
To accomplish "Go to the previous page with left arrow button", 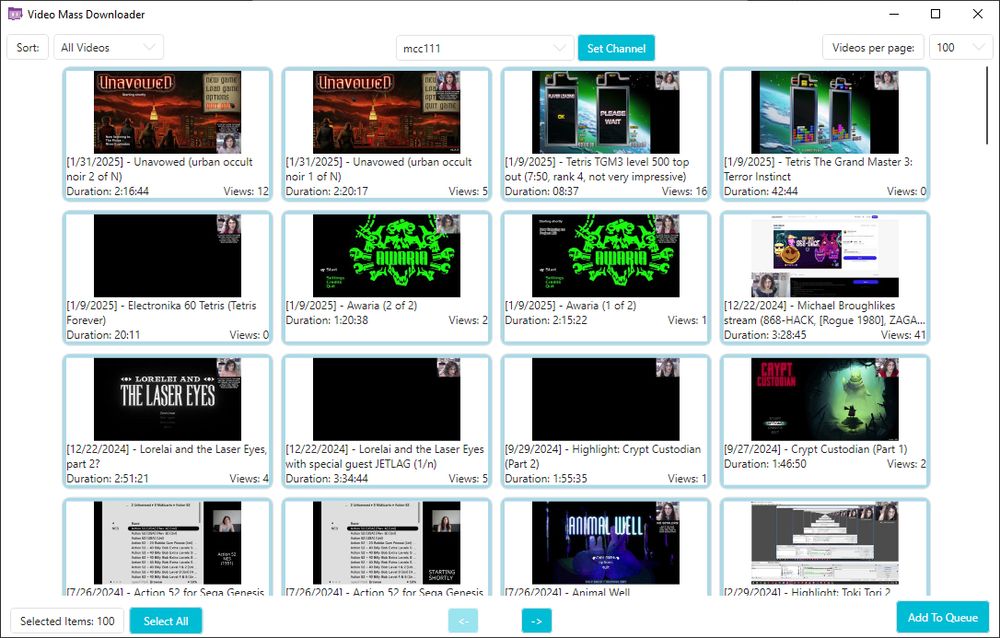I will pyautogui.click(x=463, y=621).
